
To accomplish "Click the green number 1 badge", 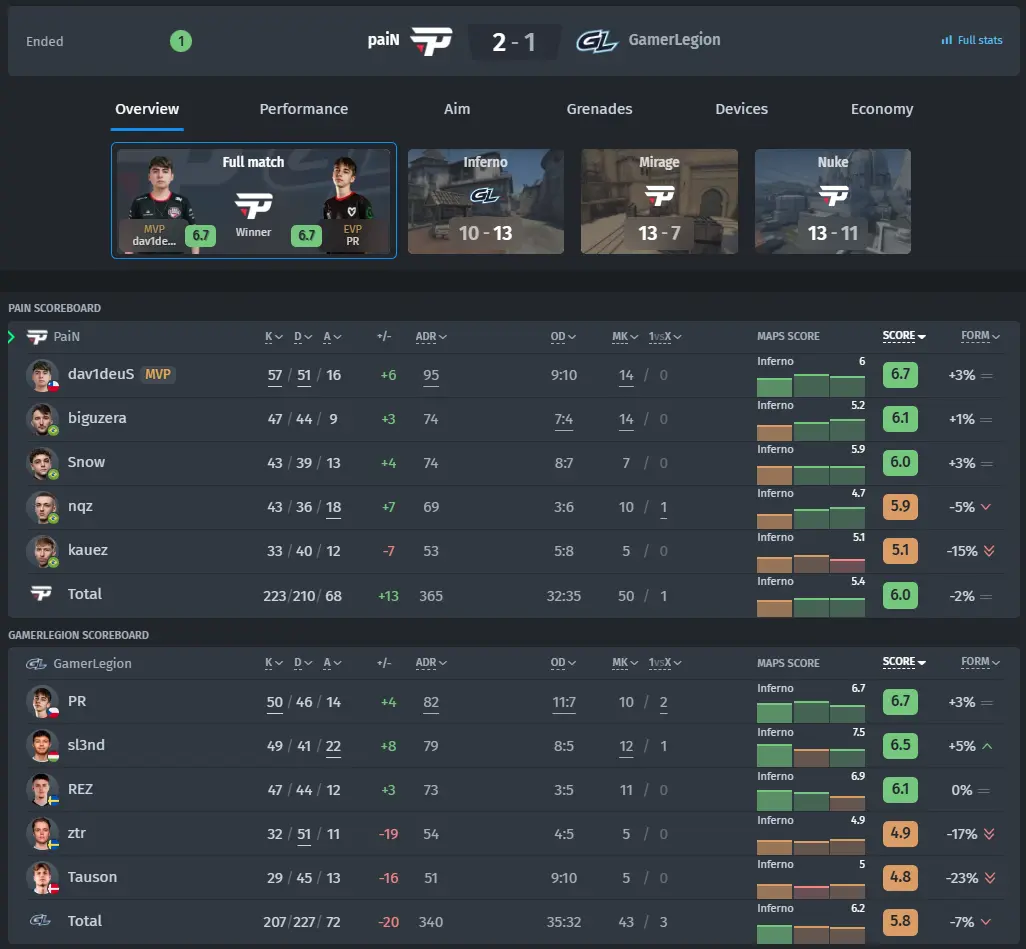I will click(181, 41).
